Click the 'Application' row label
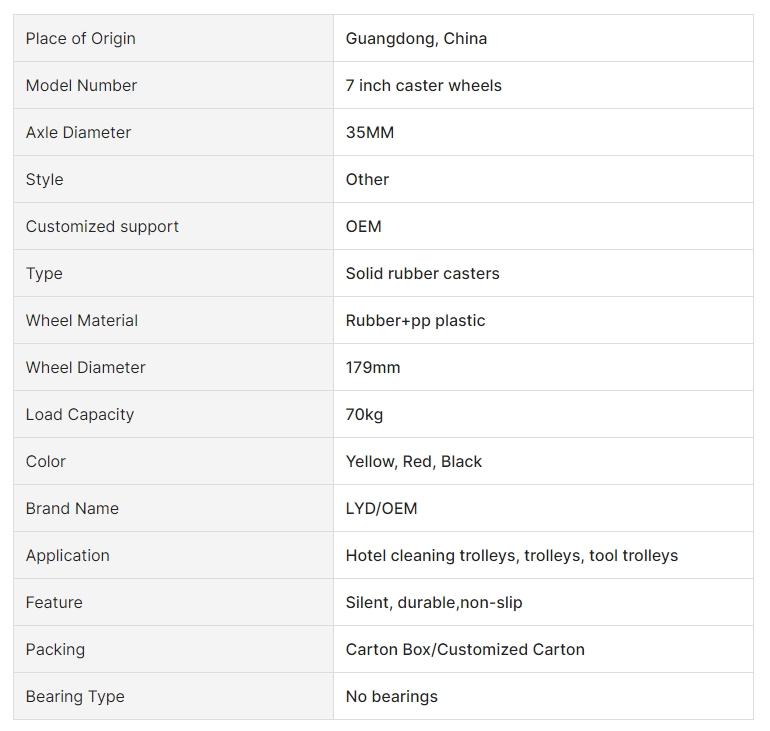The width and height of the screenshot is (770, 731). 68,555
